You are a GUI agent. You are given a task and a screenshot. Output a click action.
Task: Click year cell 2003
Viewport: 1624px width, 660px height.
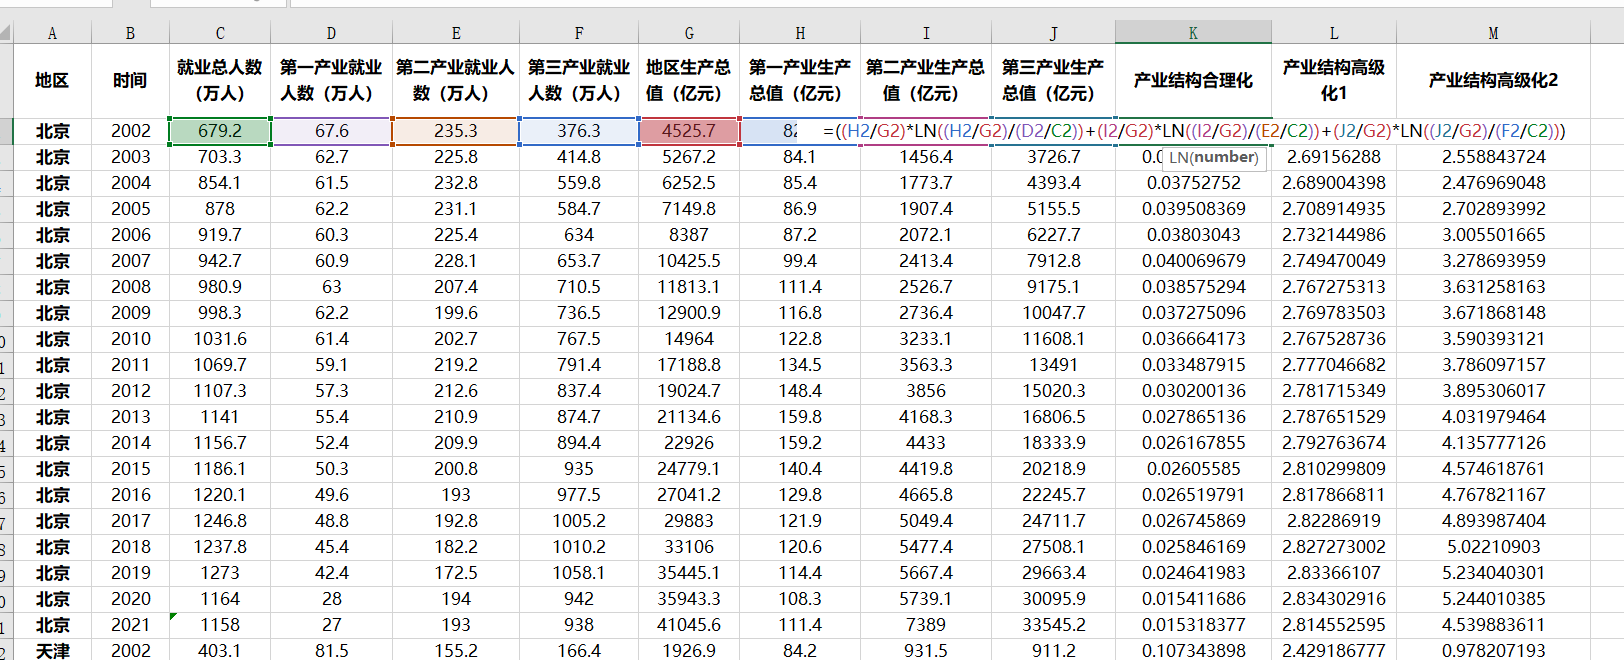pos(130,157)
